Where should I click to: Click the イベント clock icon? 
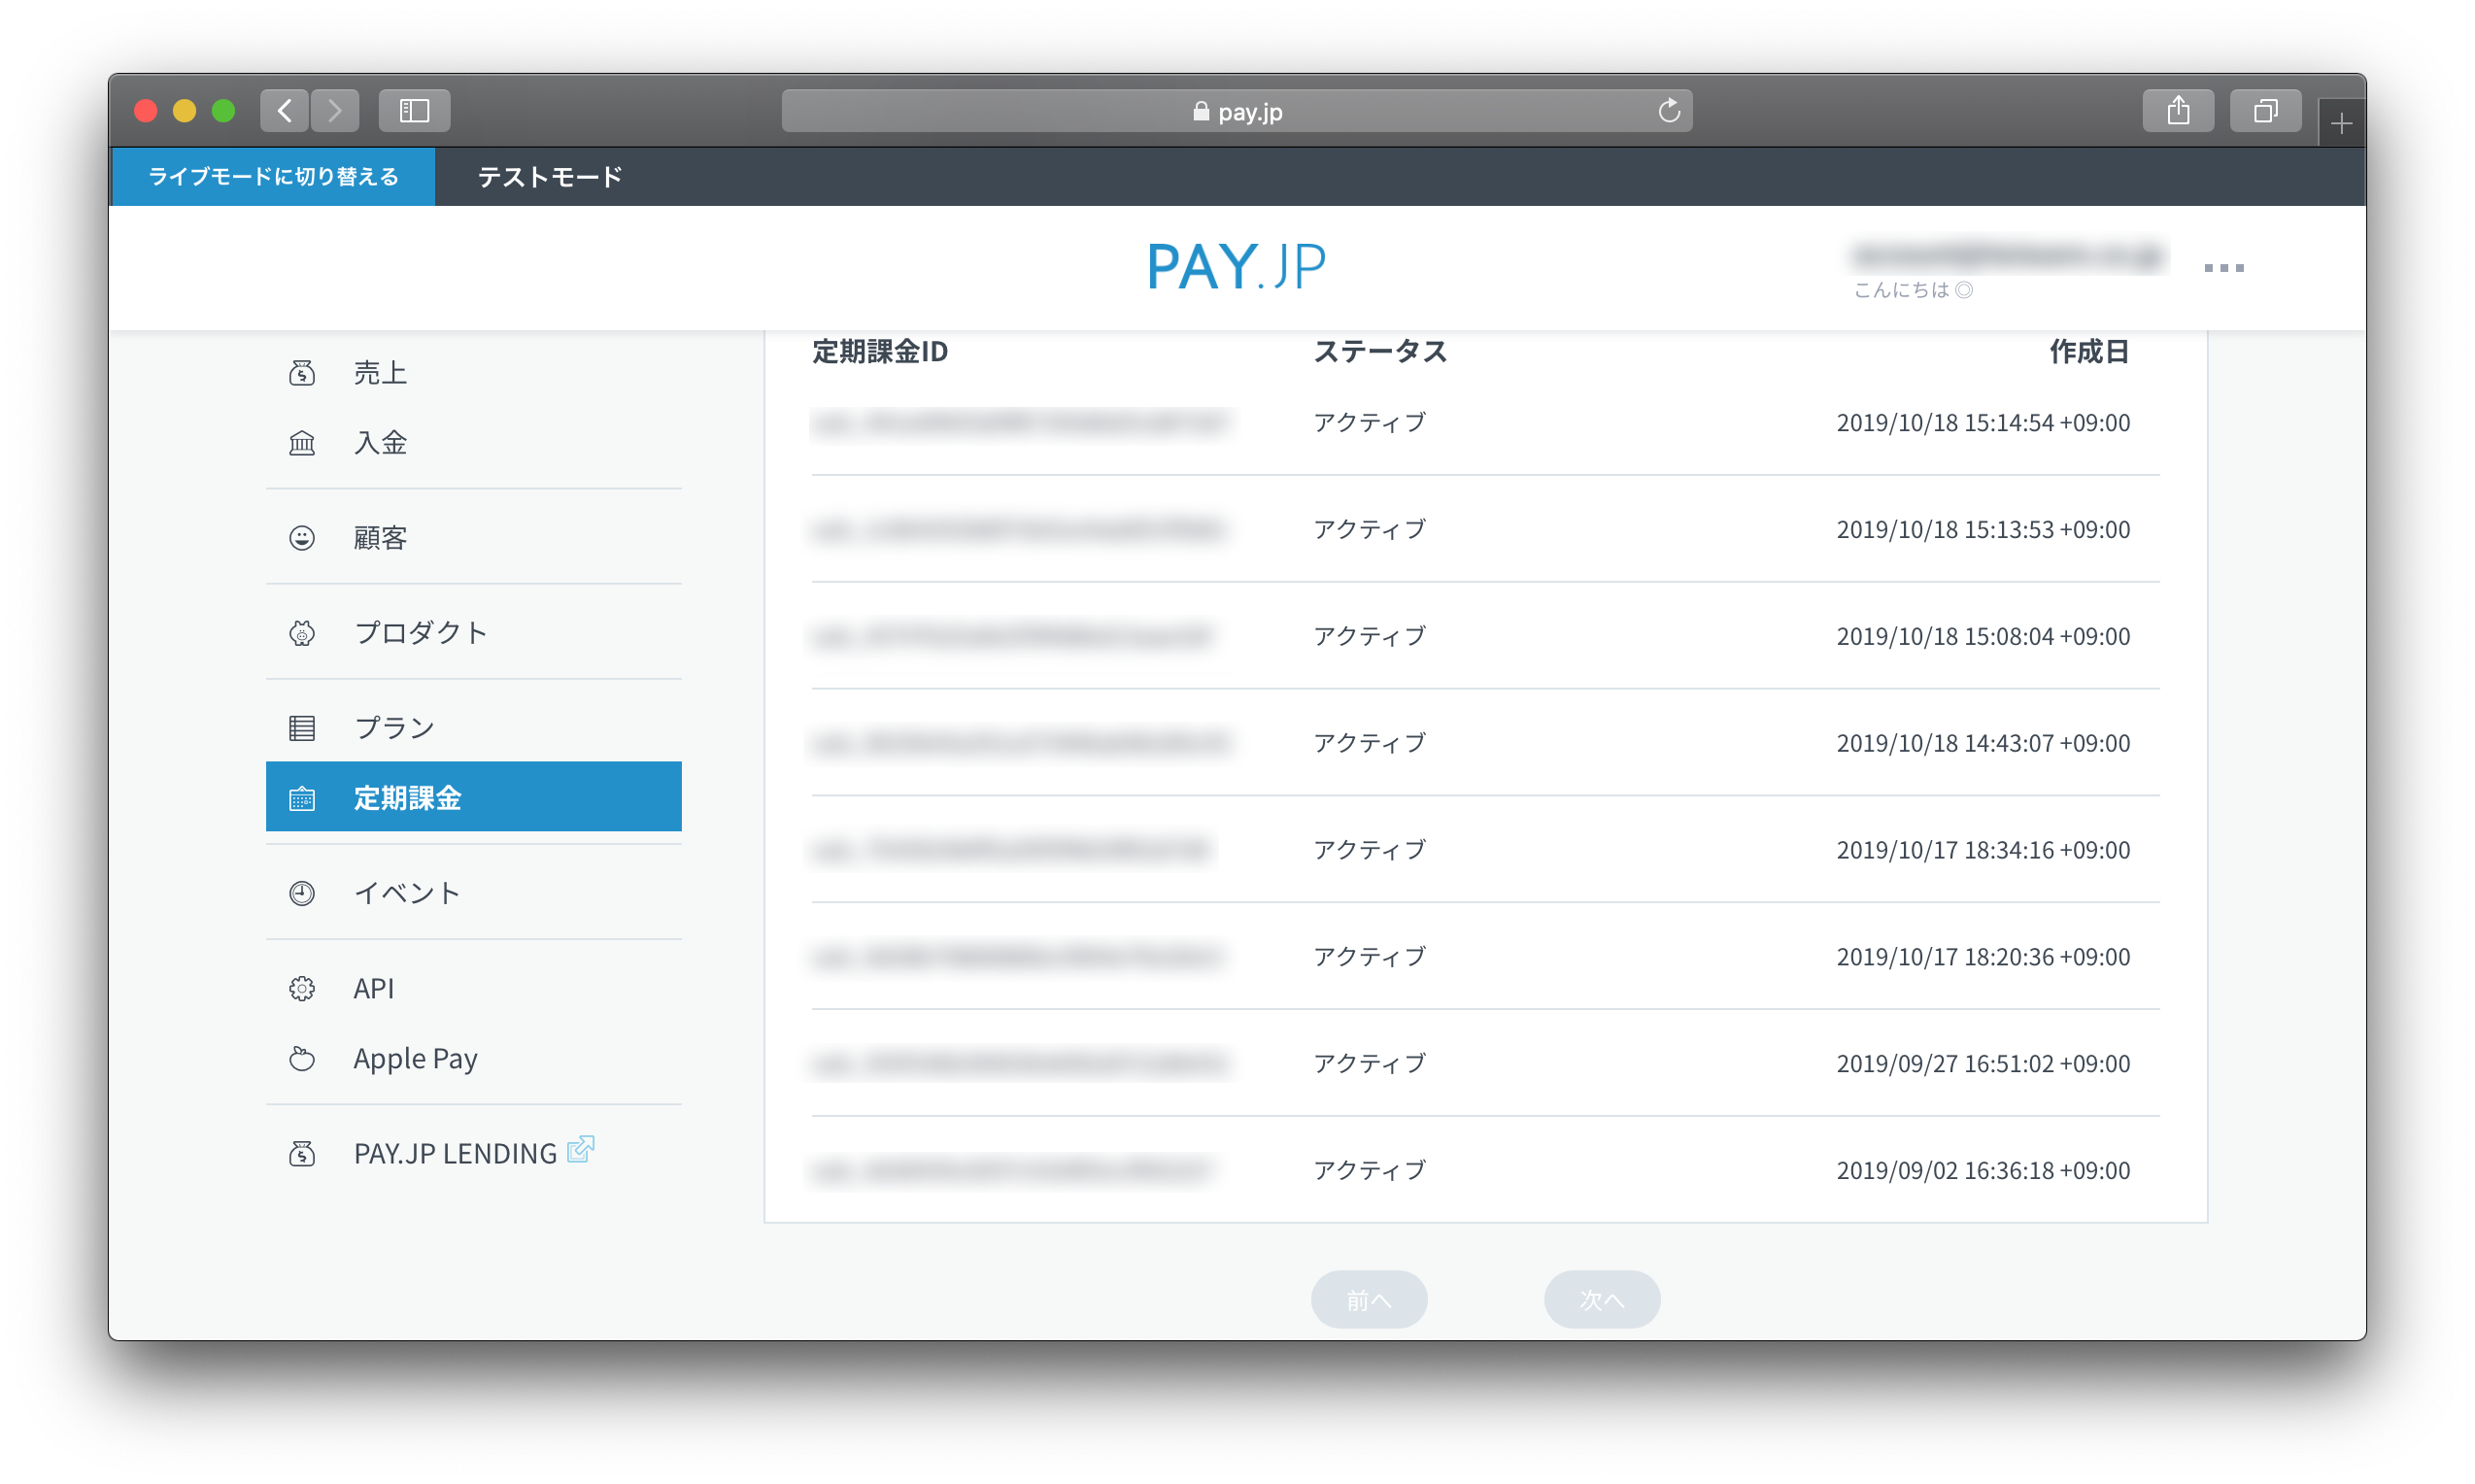point(302,893)
